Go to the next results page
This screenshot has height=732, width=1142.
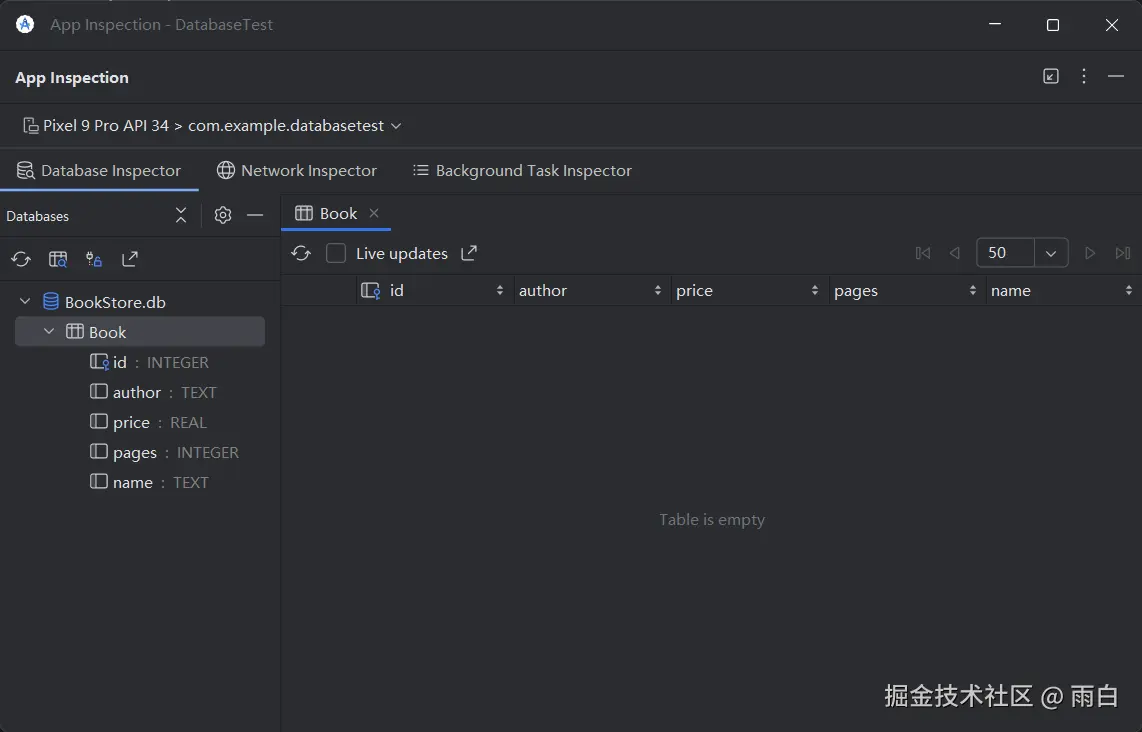1090,253
